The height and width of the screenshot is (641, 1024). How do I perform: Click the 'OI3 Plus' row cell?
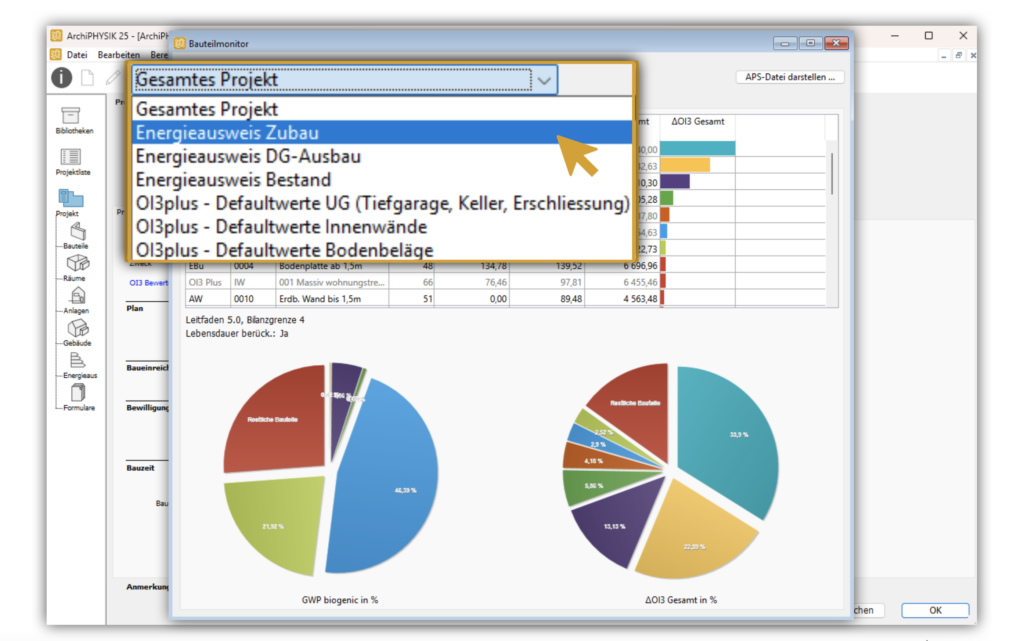click(x=208, y=282)
